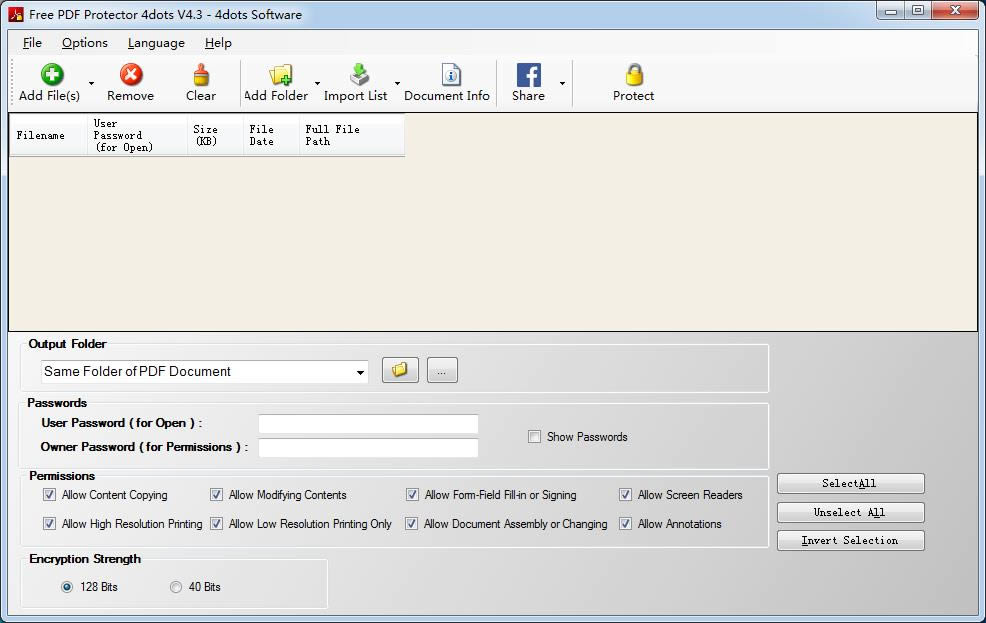Expand the Import List dropdown arrow
Image resolution: width=986 pixels, height=623 pixels.
coord(397,83)
